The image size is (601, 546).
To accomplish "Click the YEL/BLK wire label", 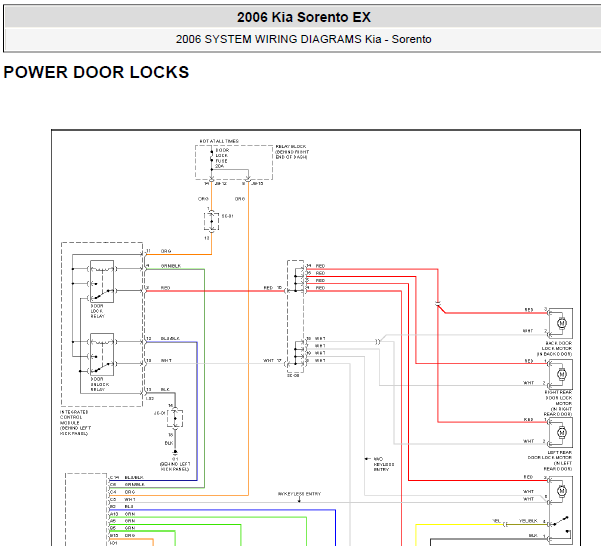I will (528, 521).
